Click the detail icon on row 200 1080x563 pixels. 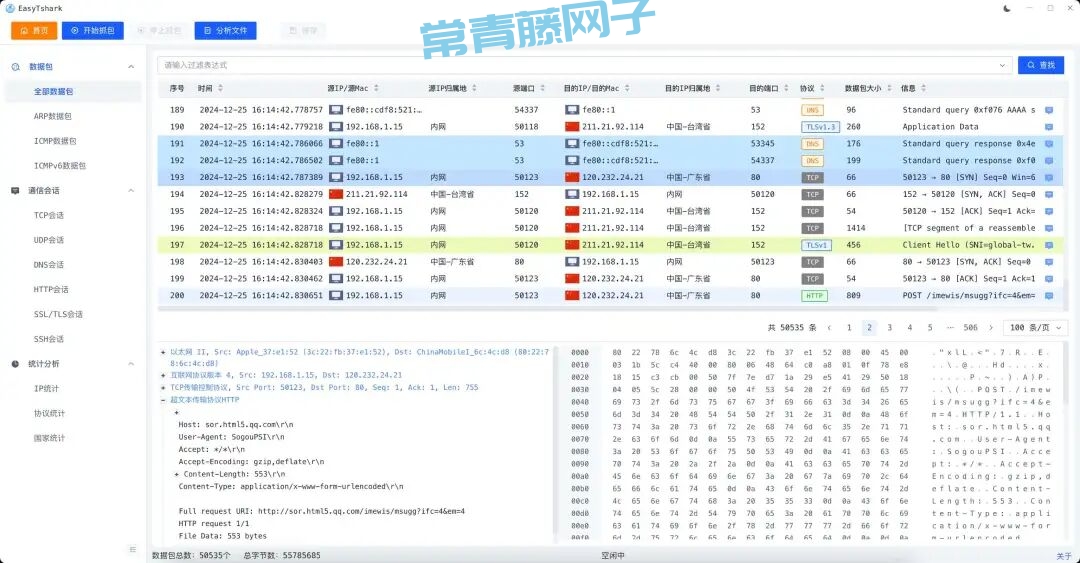[1049, 296]
